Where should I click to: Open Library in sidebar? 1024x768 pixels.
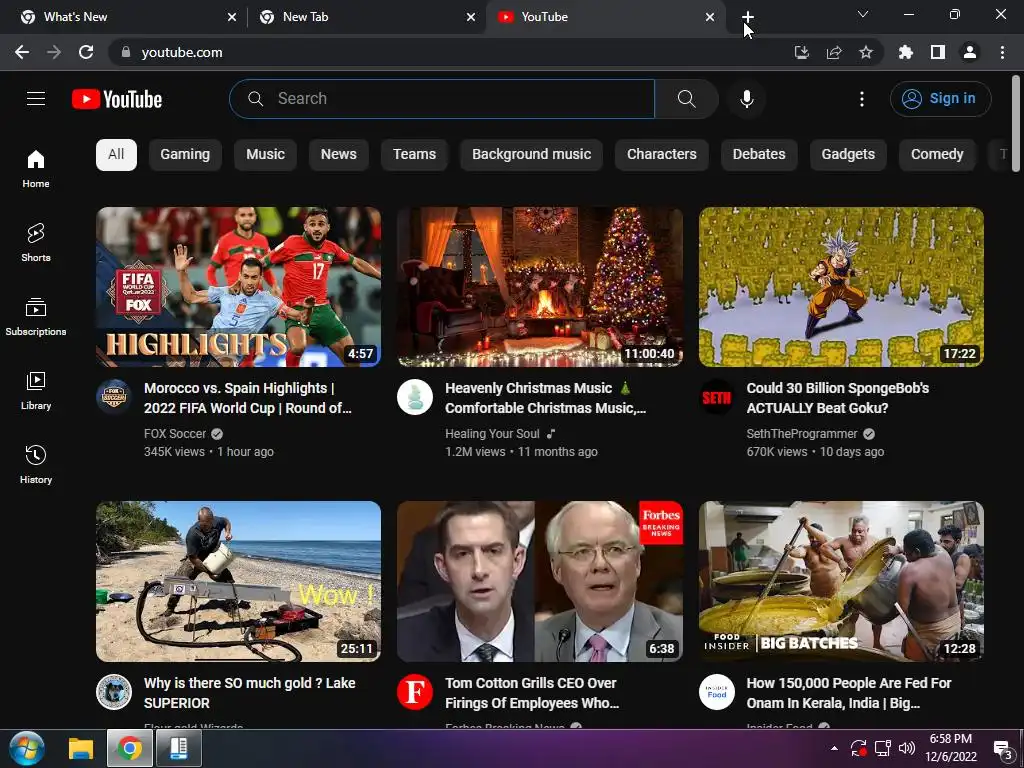(x=36, y=391)
